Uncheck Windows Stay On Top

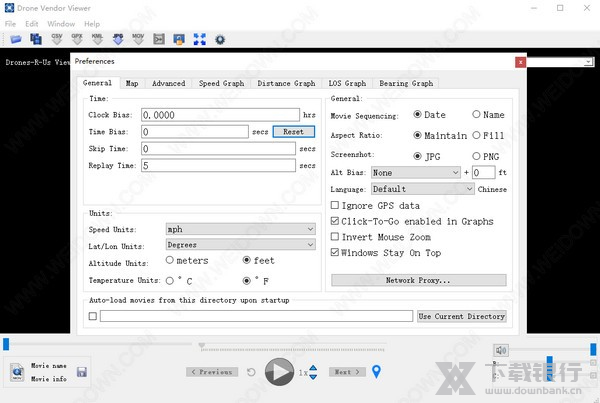336,253
